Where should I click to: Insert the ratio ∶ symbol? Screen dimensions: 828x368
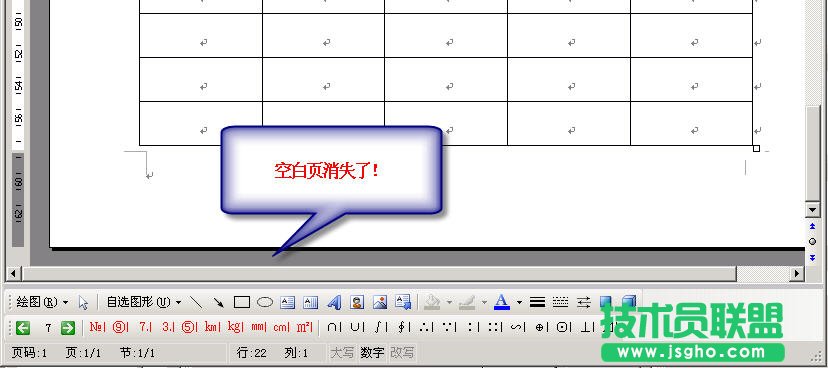tap(472, 327)
